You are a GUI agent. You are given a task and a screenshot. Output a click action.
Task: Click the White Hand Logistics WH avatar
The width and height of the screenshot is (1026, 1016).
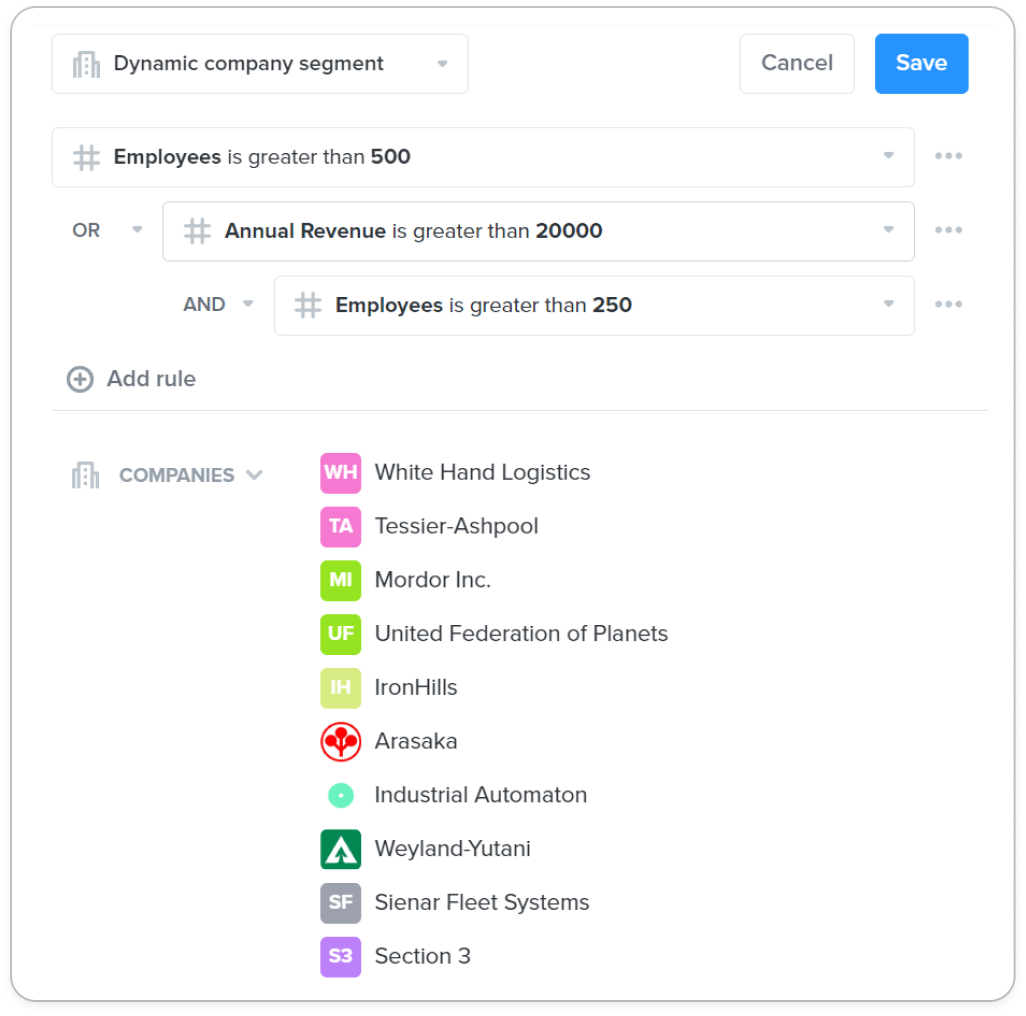pos(340,472)
